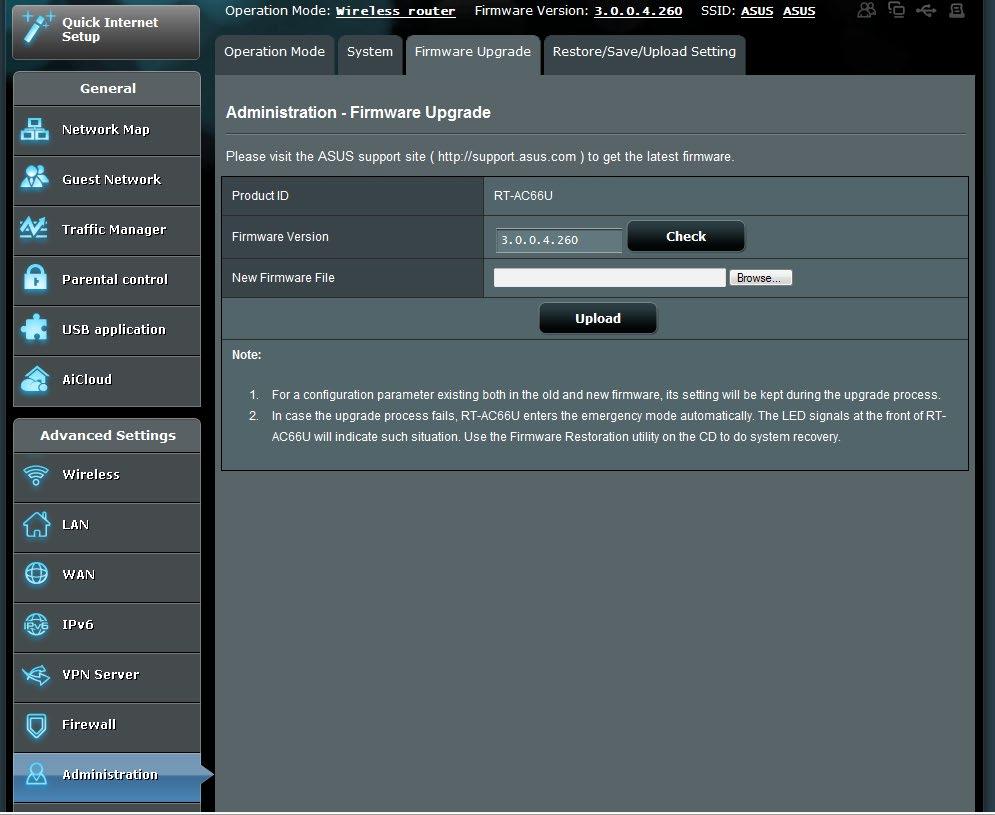
Task: Click the Product ID label
Action: [260, 195]
